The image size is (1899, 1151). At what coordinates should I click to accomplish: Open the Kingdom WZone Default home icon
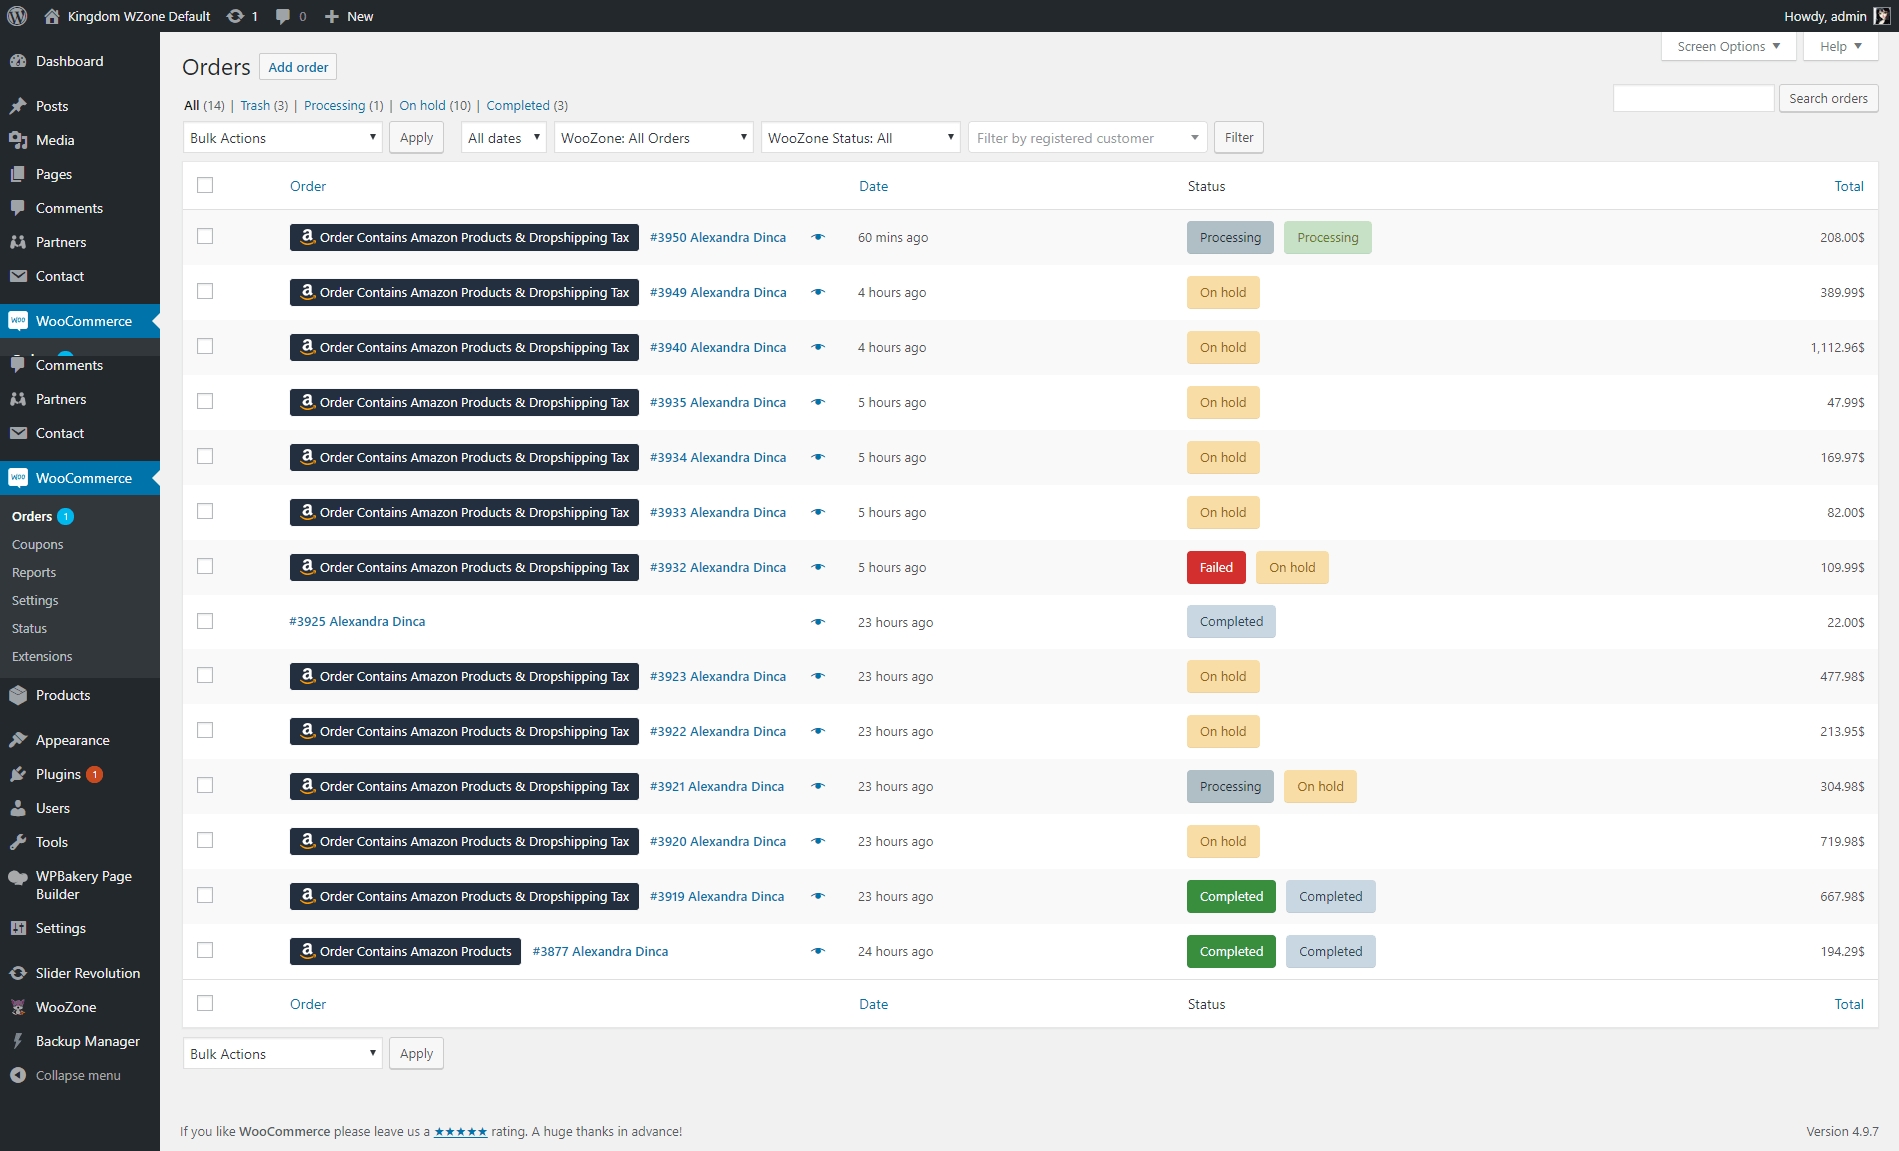pyautogui.click(x=52, y=16)
